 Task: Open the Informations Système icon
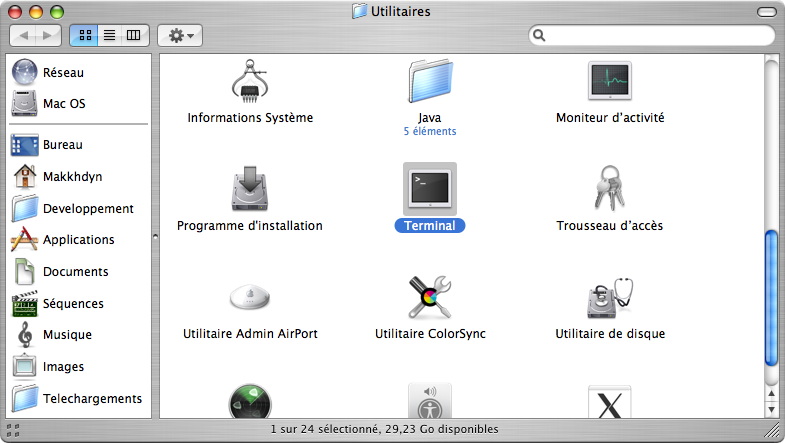tap(250, 81)
